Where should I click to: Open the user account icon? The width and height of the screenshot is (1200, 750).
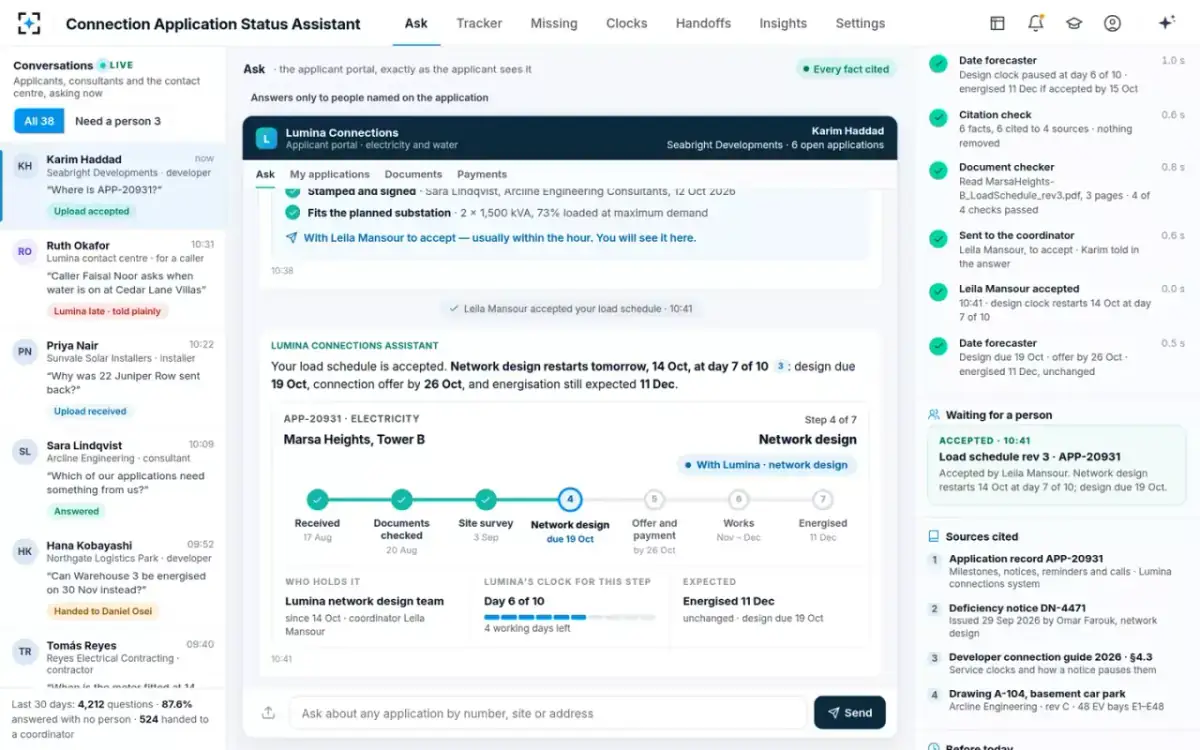pos(1112,23)
